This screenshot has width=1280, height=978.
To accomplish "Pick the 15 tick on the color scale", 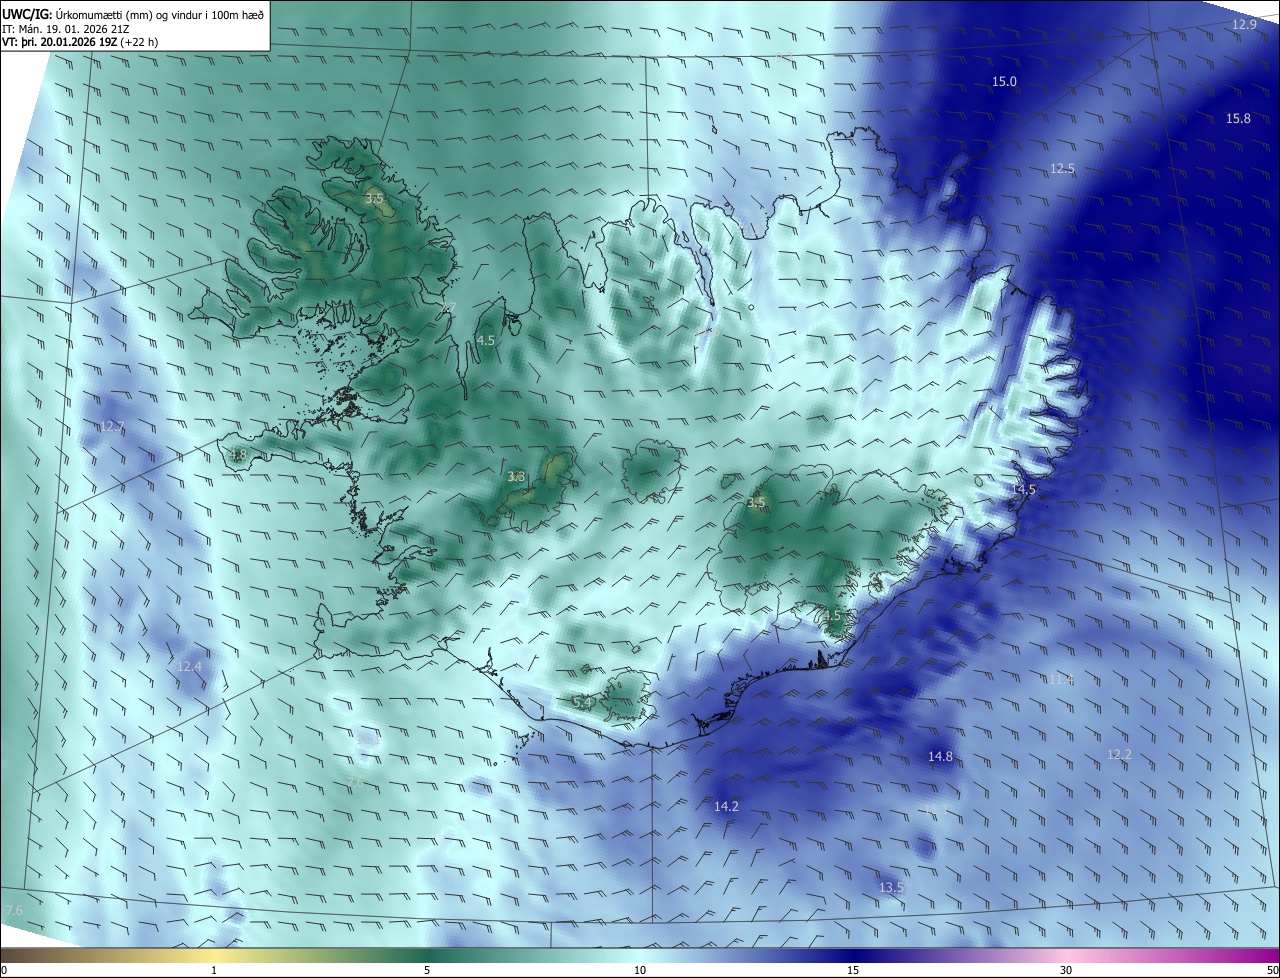I will pyautogui.click(x=853, y=971).
